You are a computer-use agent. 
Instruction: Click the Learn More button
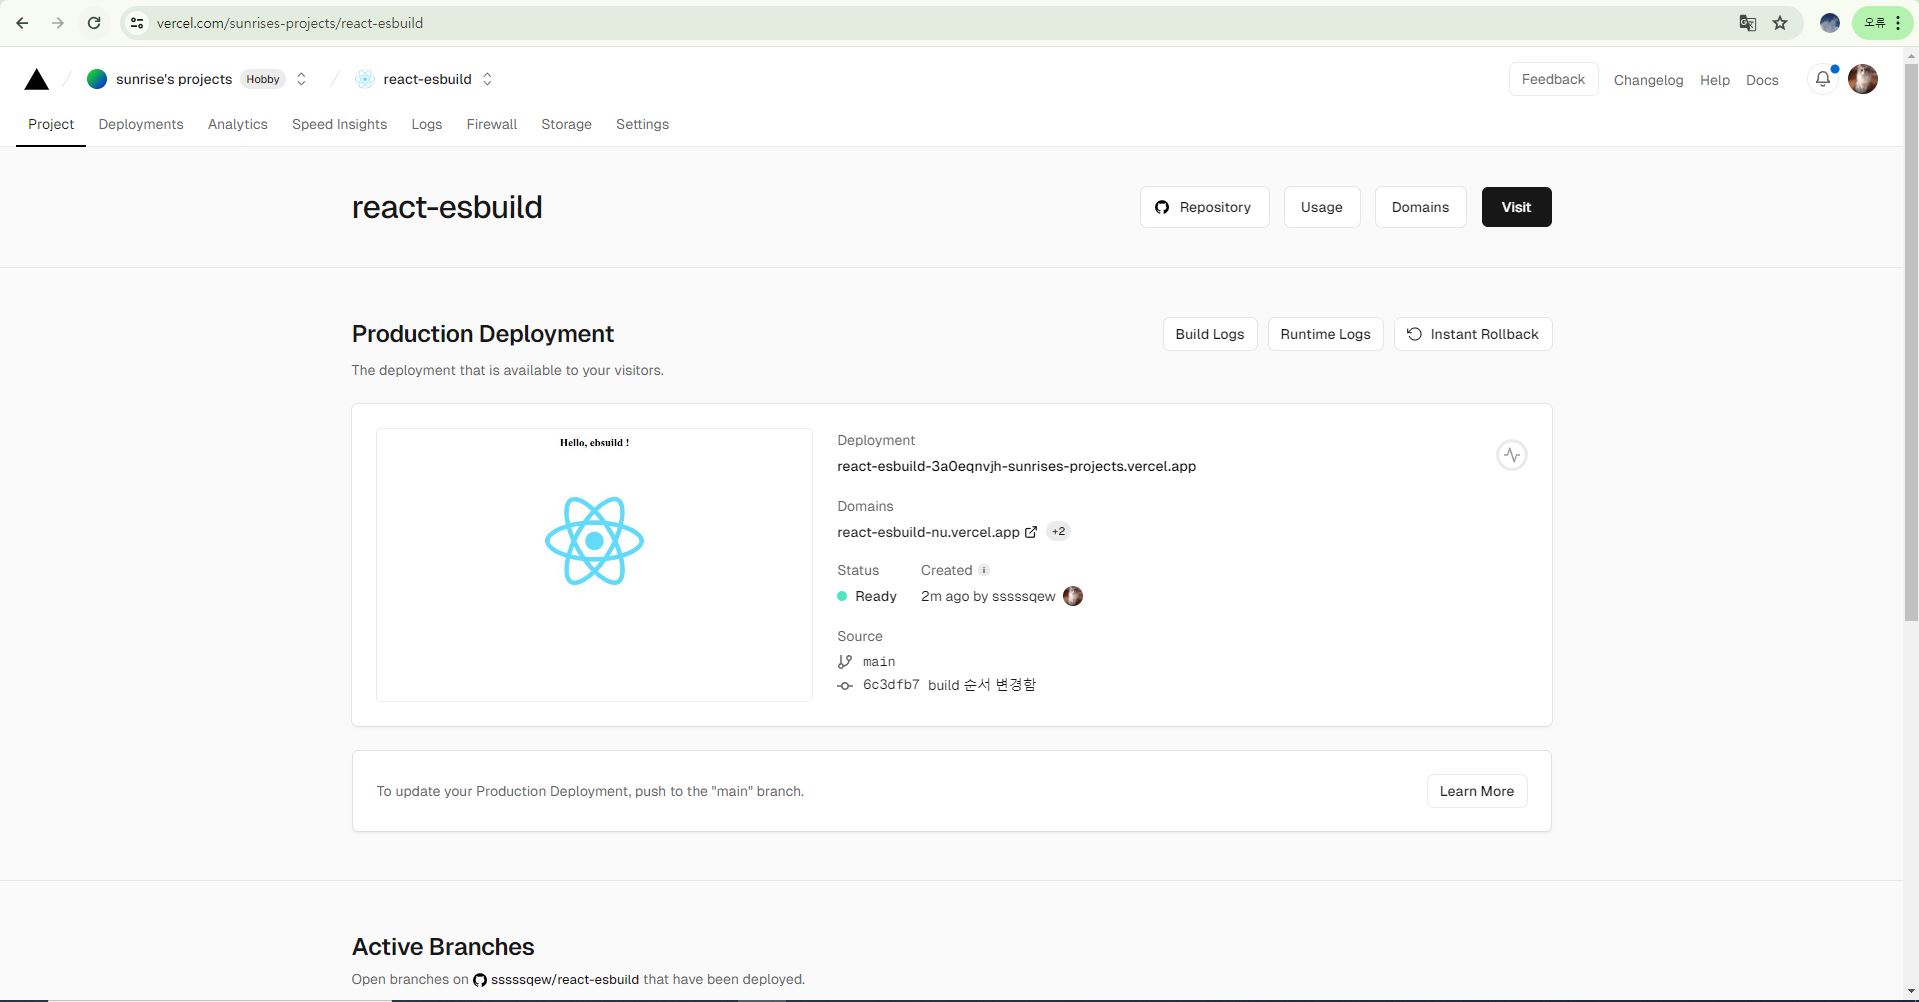[1476, 791]
